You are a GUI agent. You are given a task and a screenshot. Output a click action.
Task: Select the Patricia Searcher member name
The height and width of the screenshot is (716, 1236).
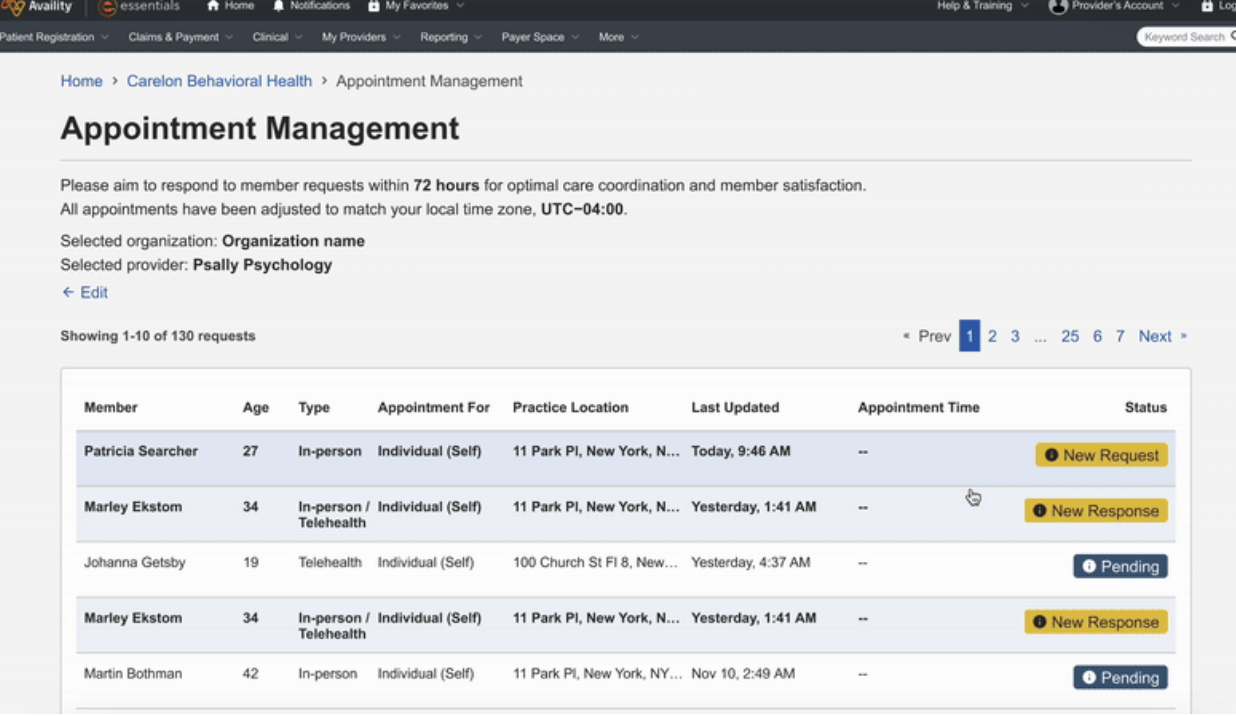click(141, 451)
